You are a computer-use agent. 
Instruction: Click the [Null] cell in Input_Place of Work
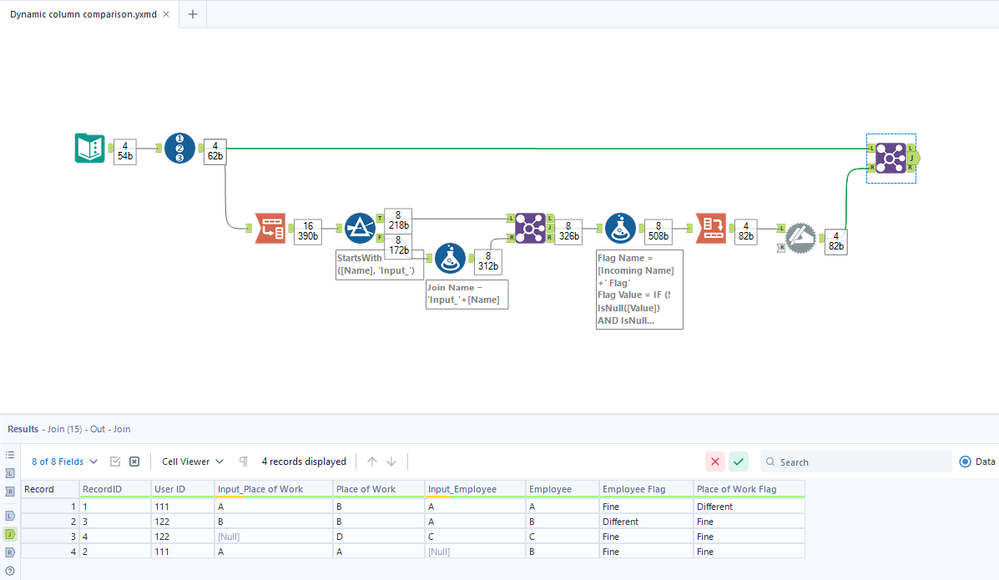273,537
